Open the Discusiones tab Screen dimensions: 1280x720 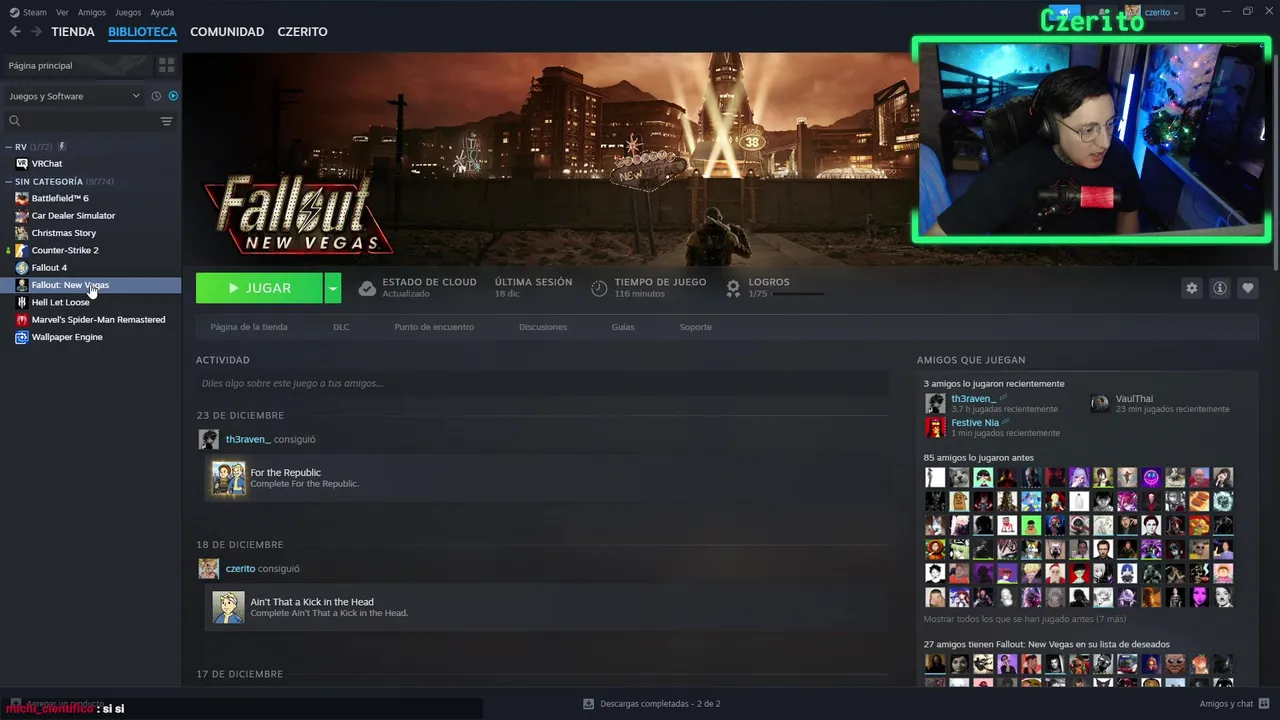click(543, 327)
